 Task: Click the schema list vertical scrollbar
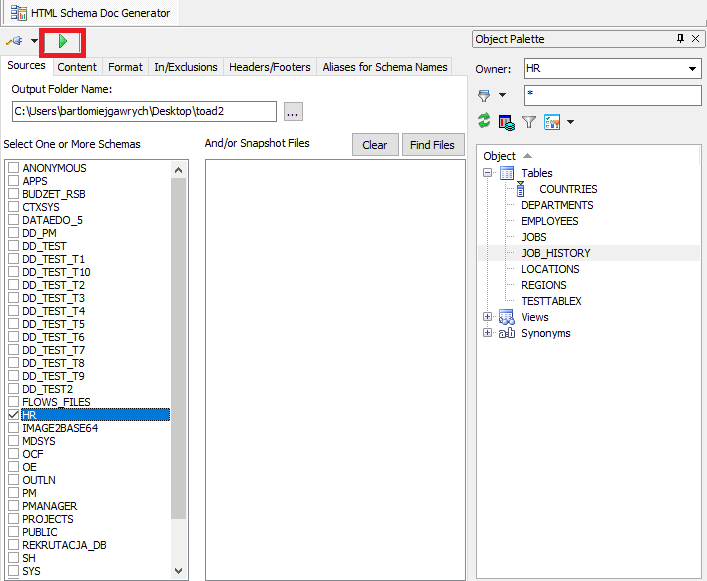click(179, 350)
